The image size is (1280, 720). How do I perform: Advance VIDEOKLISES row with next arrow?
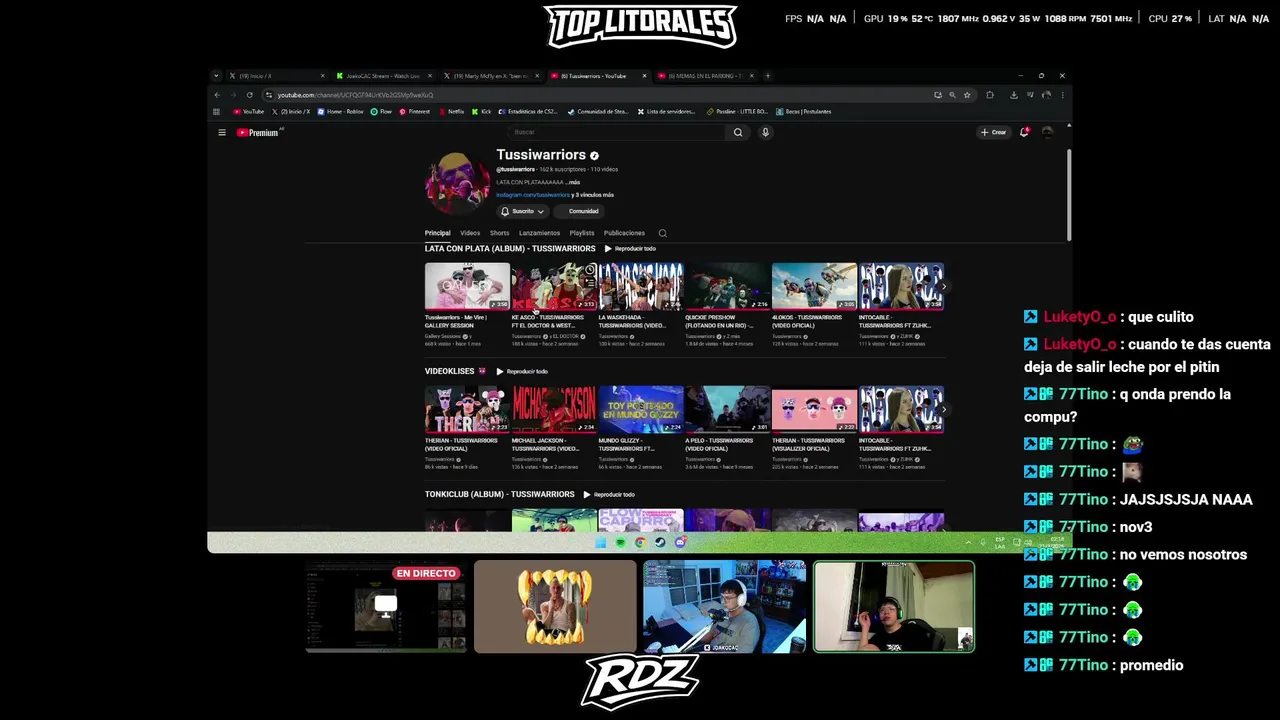[x=943, y=410]
